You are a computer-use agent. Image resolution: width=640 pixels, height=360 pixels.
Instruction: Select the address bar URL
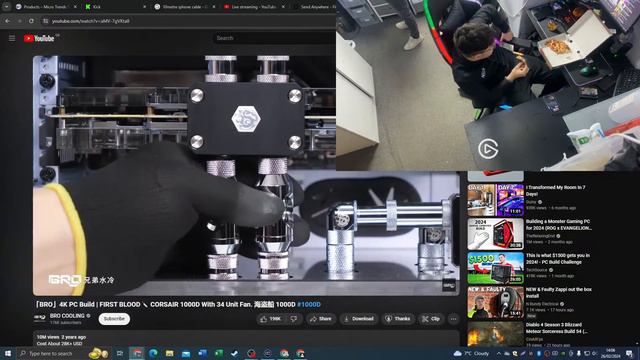(x=91, y=21)
